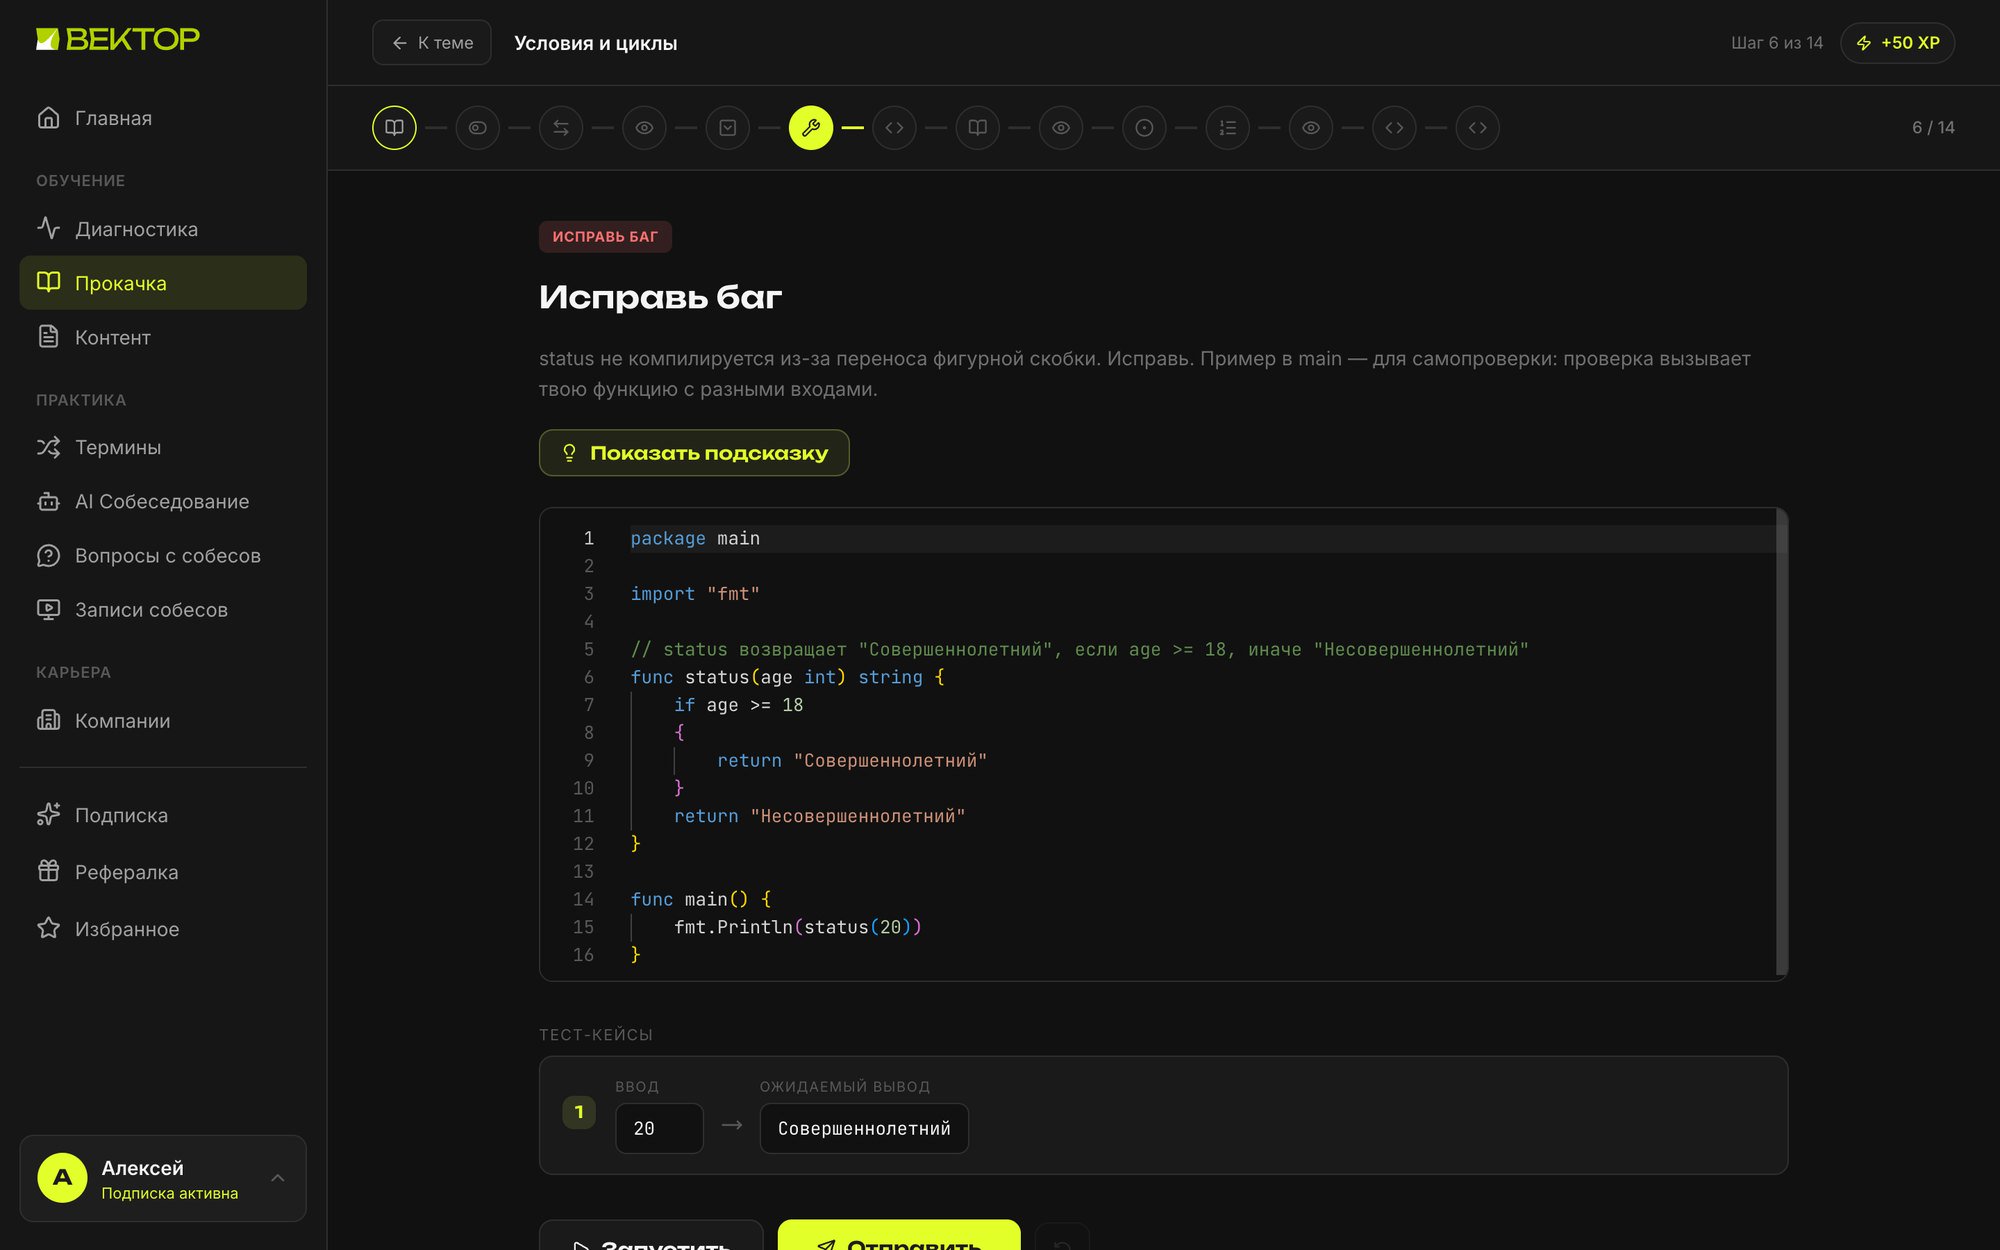Click Показать подсказку hint button
The image size is (2000, 1250).
tap(694, 453)
